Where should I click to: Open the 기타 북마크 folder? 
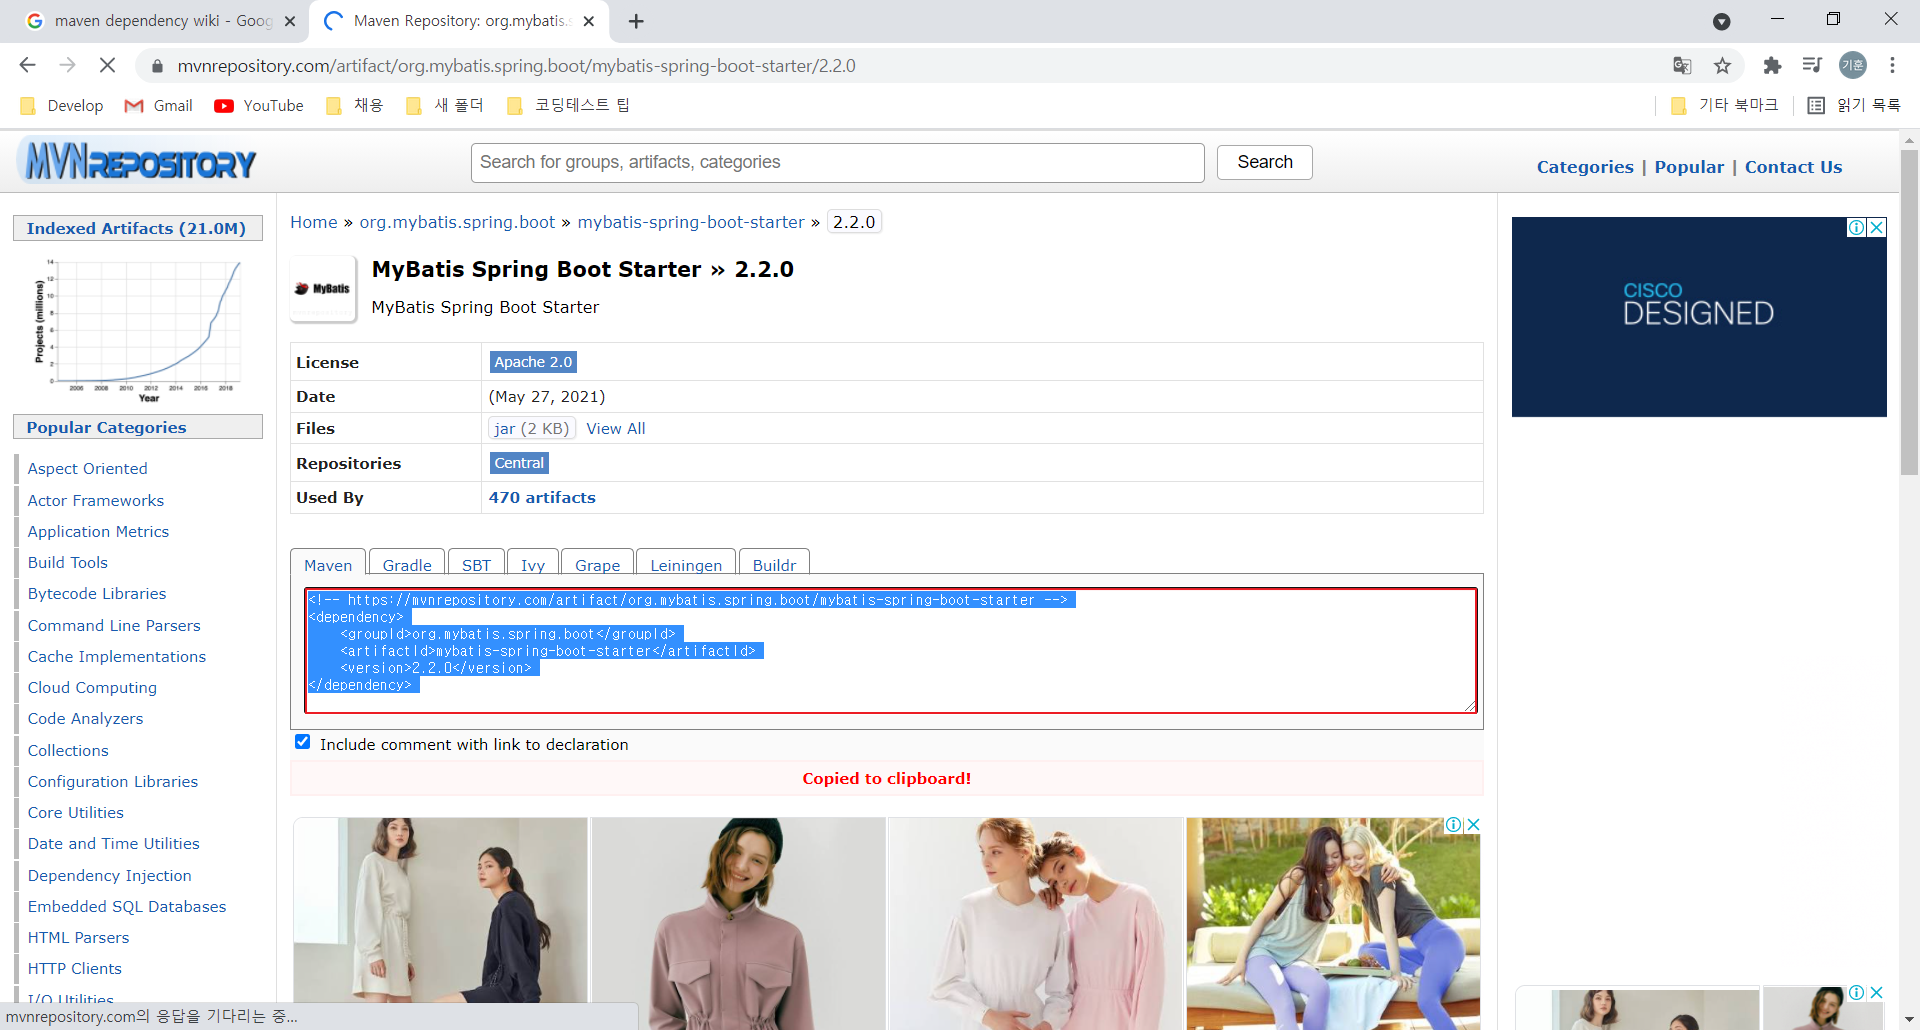tap(1724, 105)
